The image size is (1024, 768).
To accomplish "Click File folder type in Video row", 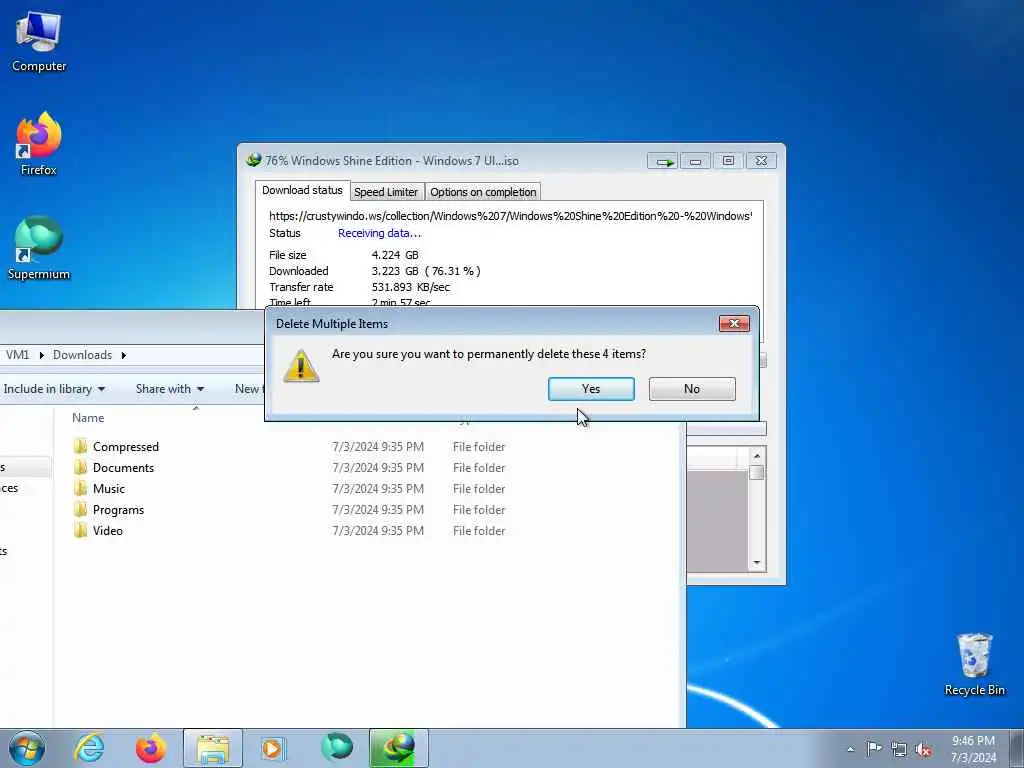I will [479, 530].
